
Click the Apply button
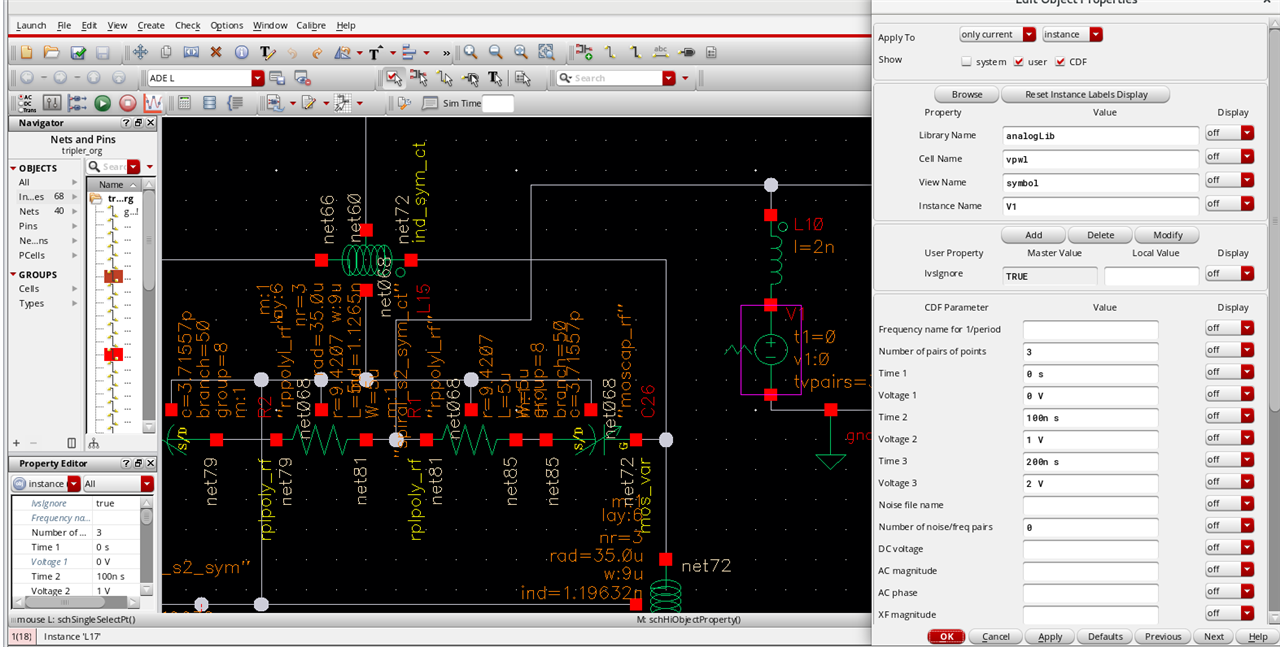(x=1050, y=636)
